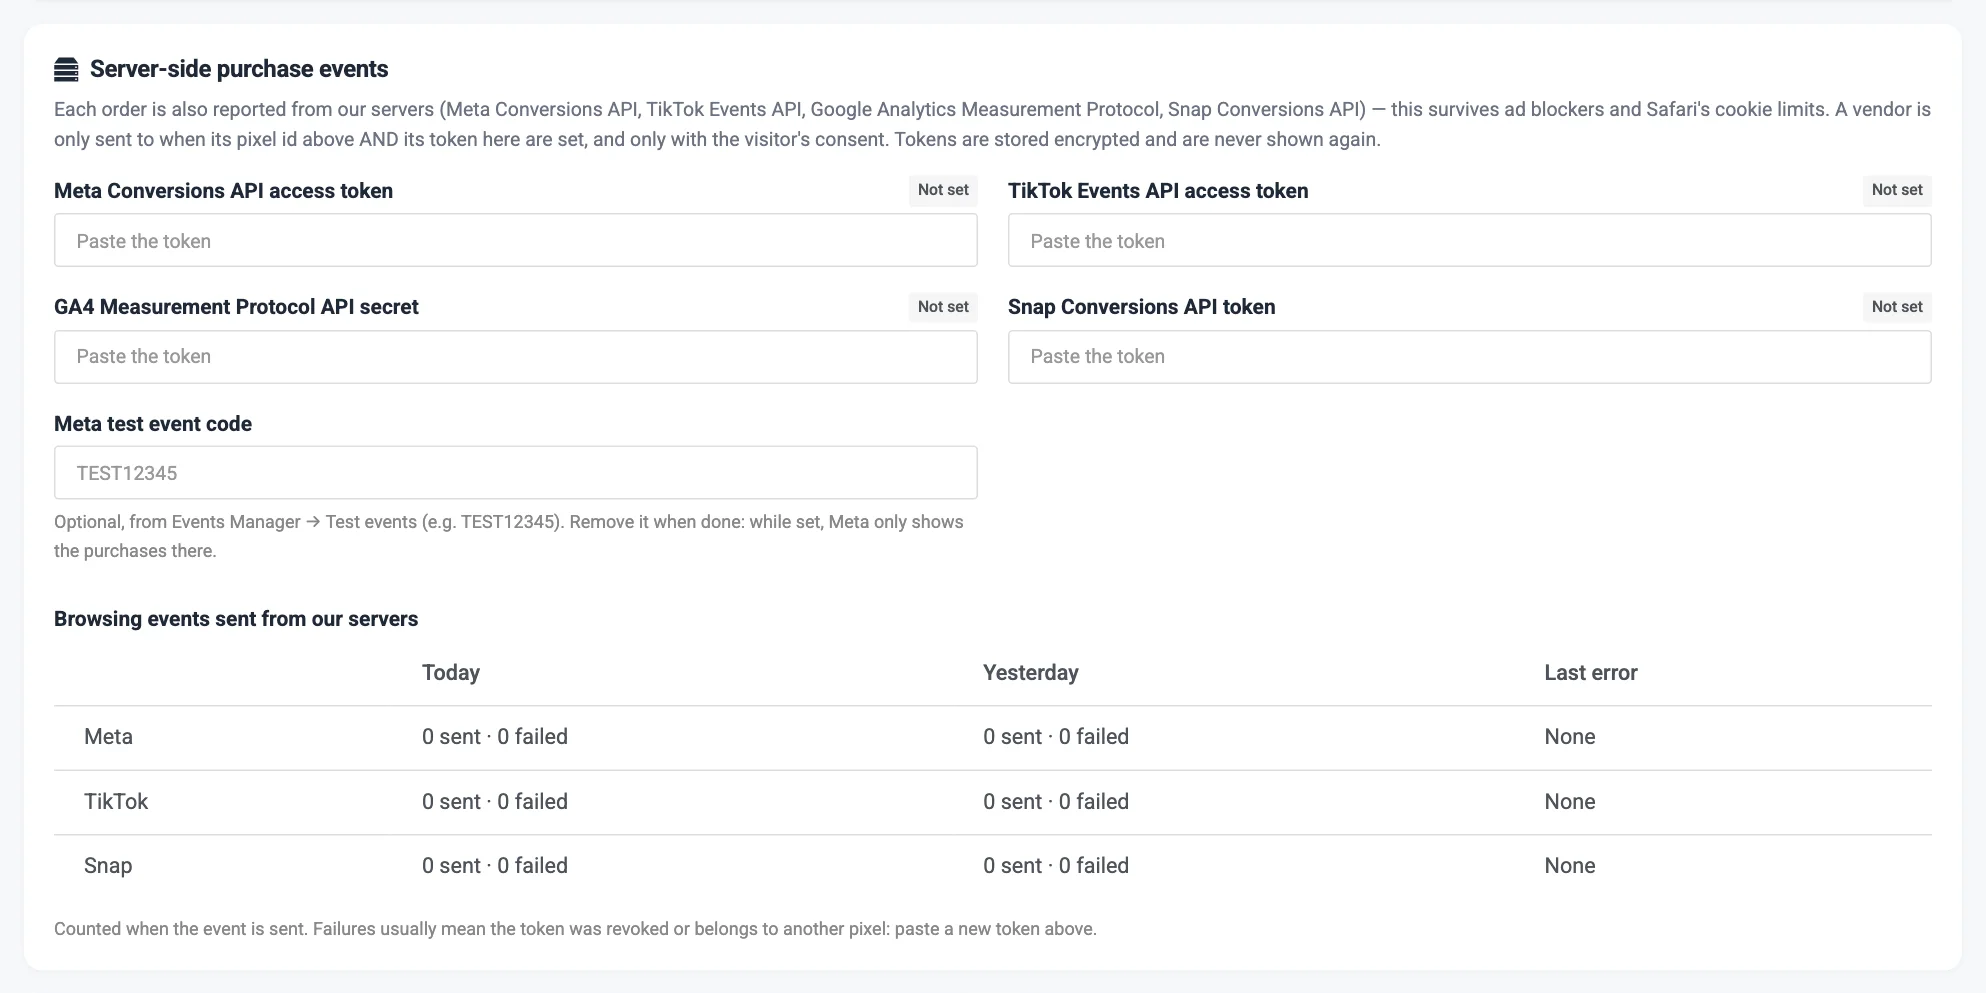Image resolution: width=1986 pixels, height=993 pixels.
Task: Click the None last error for Meta
Action: (x=1570, y=737)
